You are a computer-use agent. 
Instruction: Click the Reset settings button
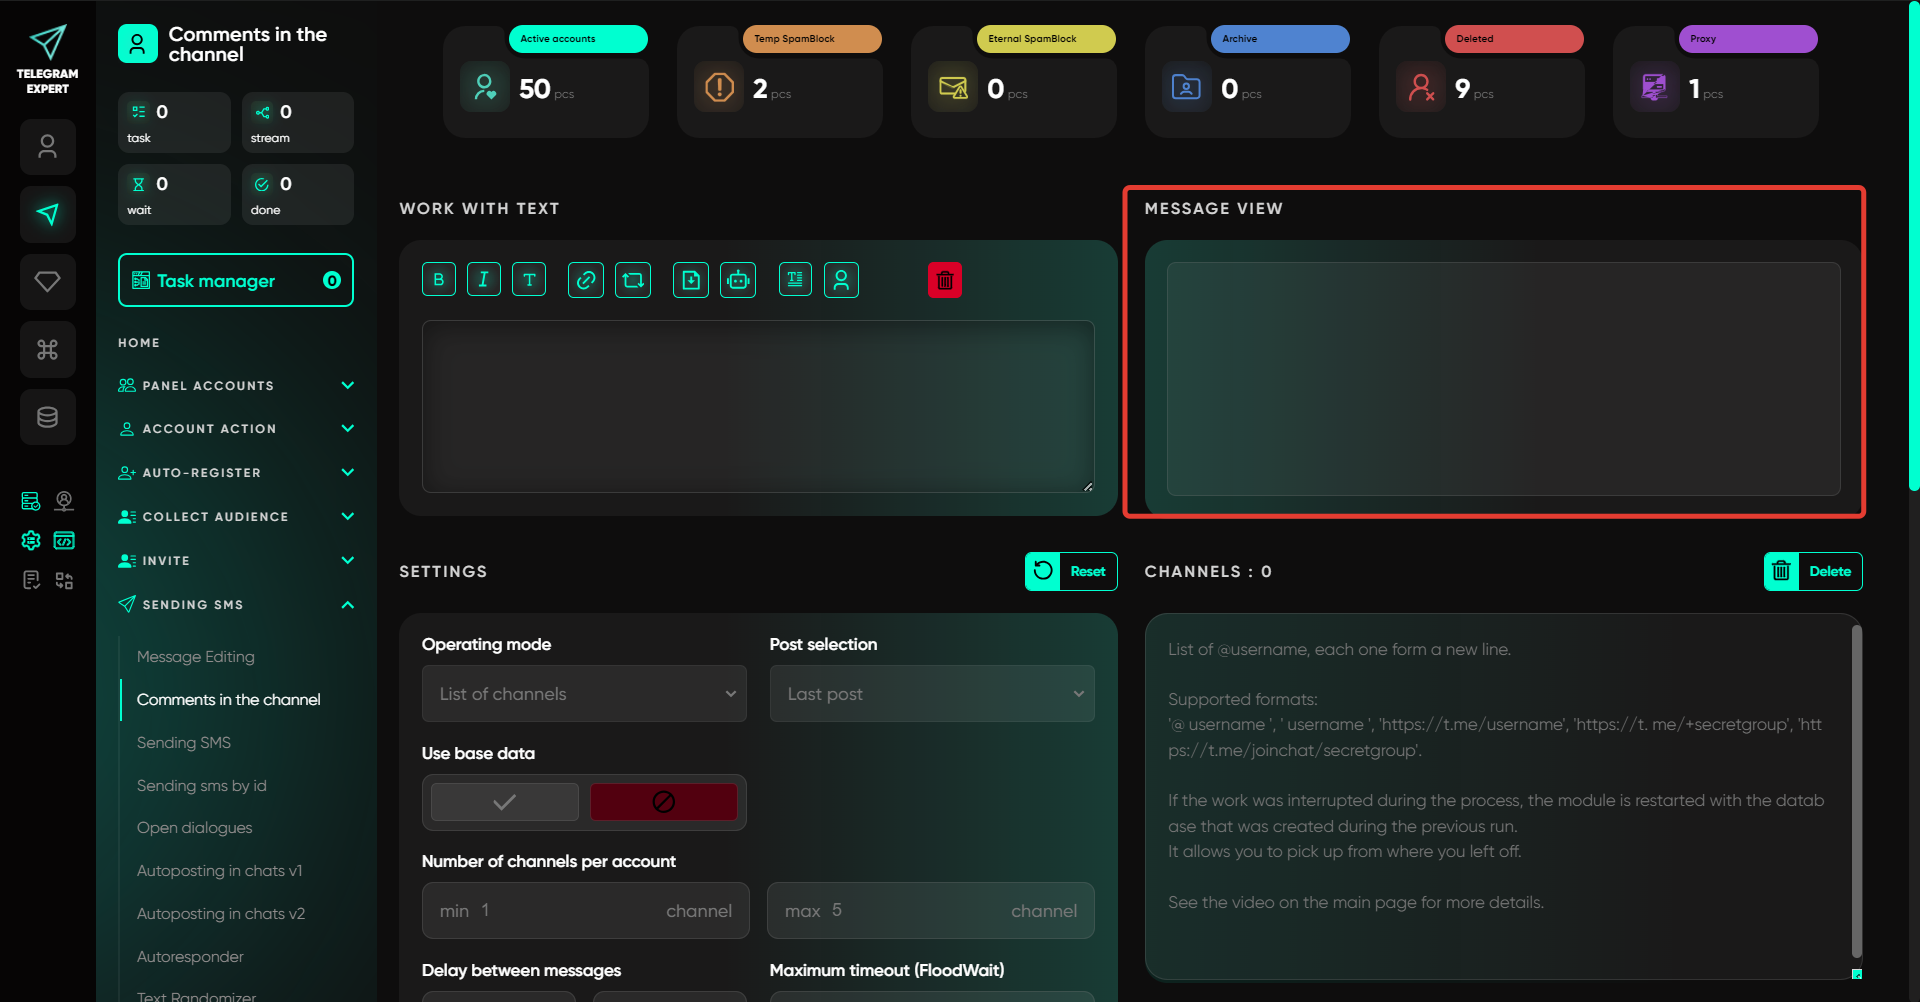pos(1071,572)
